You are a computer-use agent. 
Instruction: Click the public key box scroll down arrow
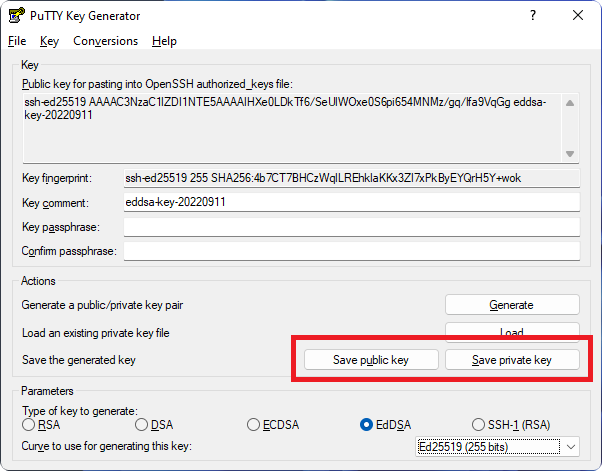(570, 154)
